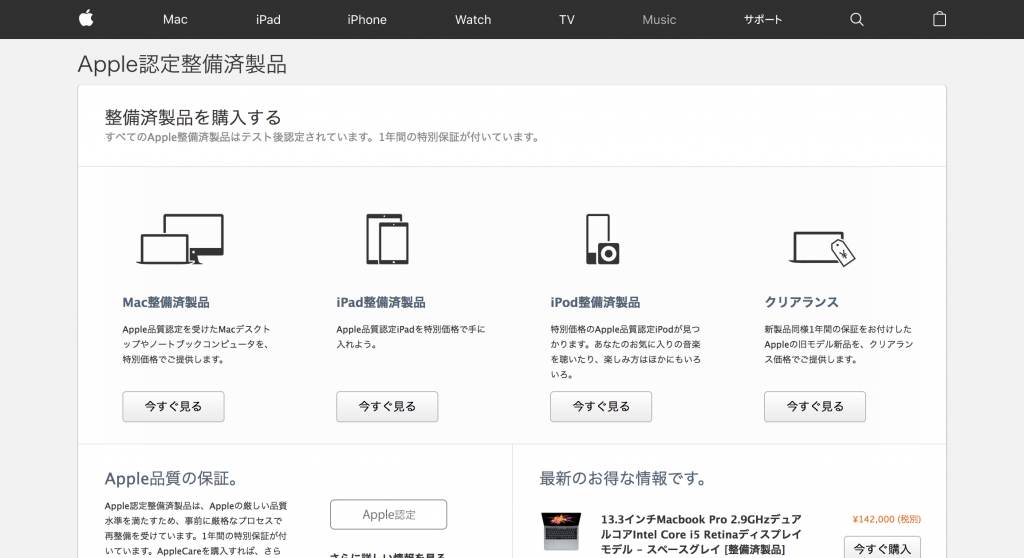Click the 最新のお得な情報です。 heading

(625, 479)
